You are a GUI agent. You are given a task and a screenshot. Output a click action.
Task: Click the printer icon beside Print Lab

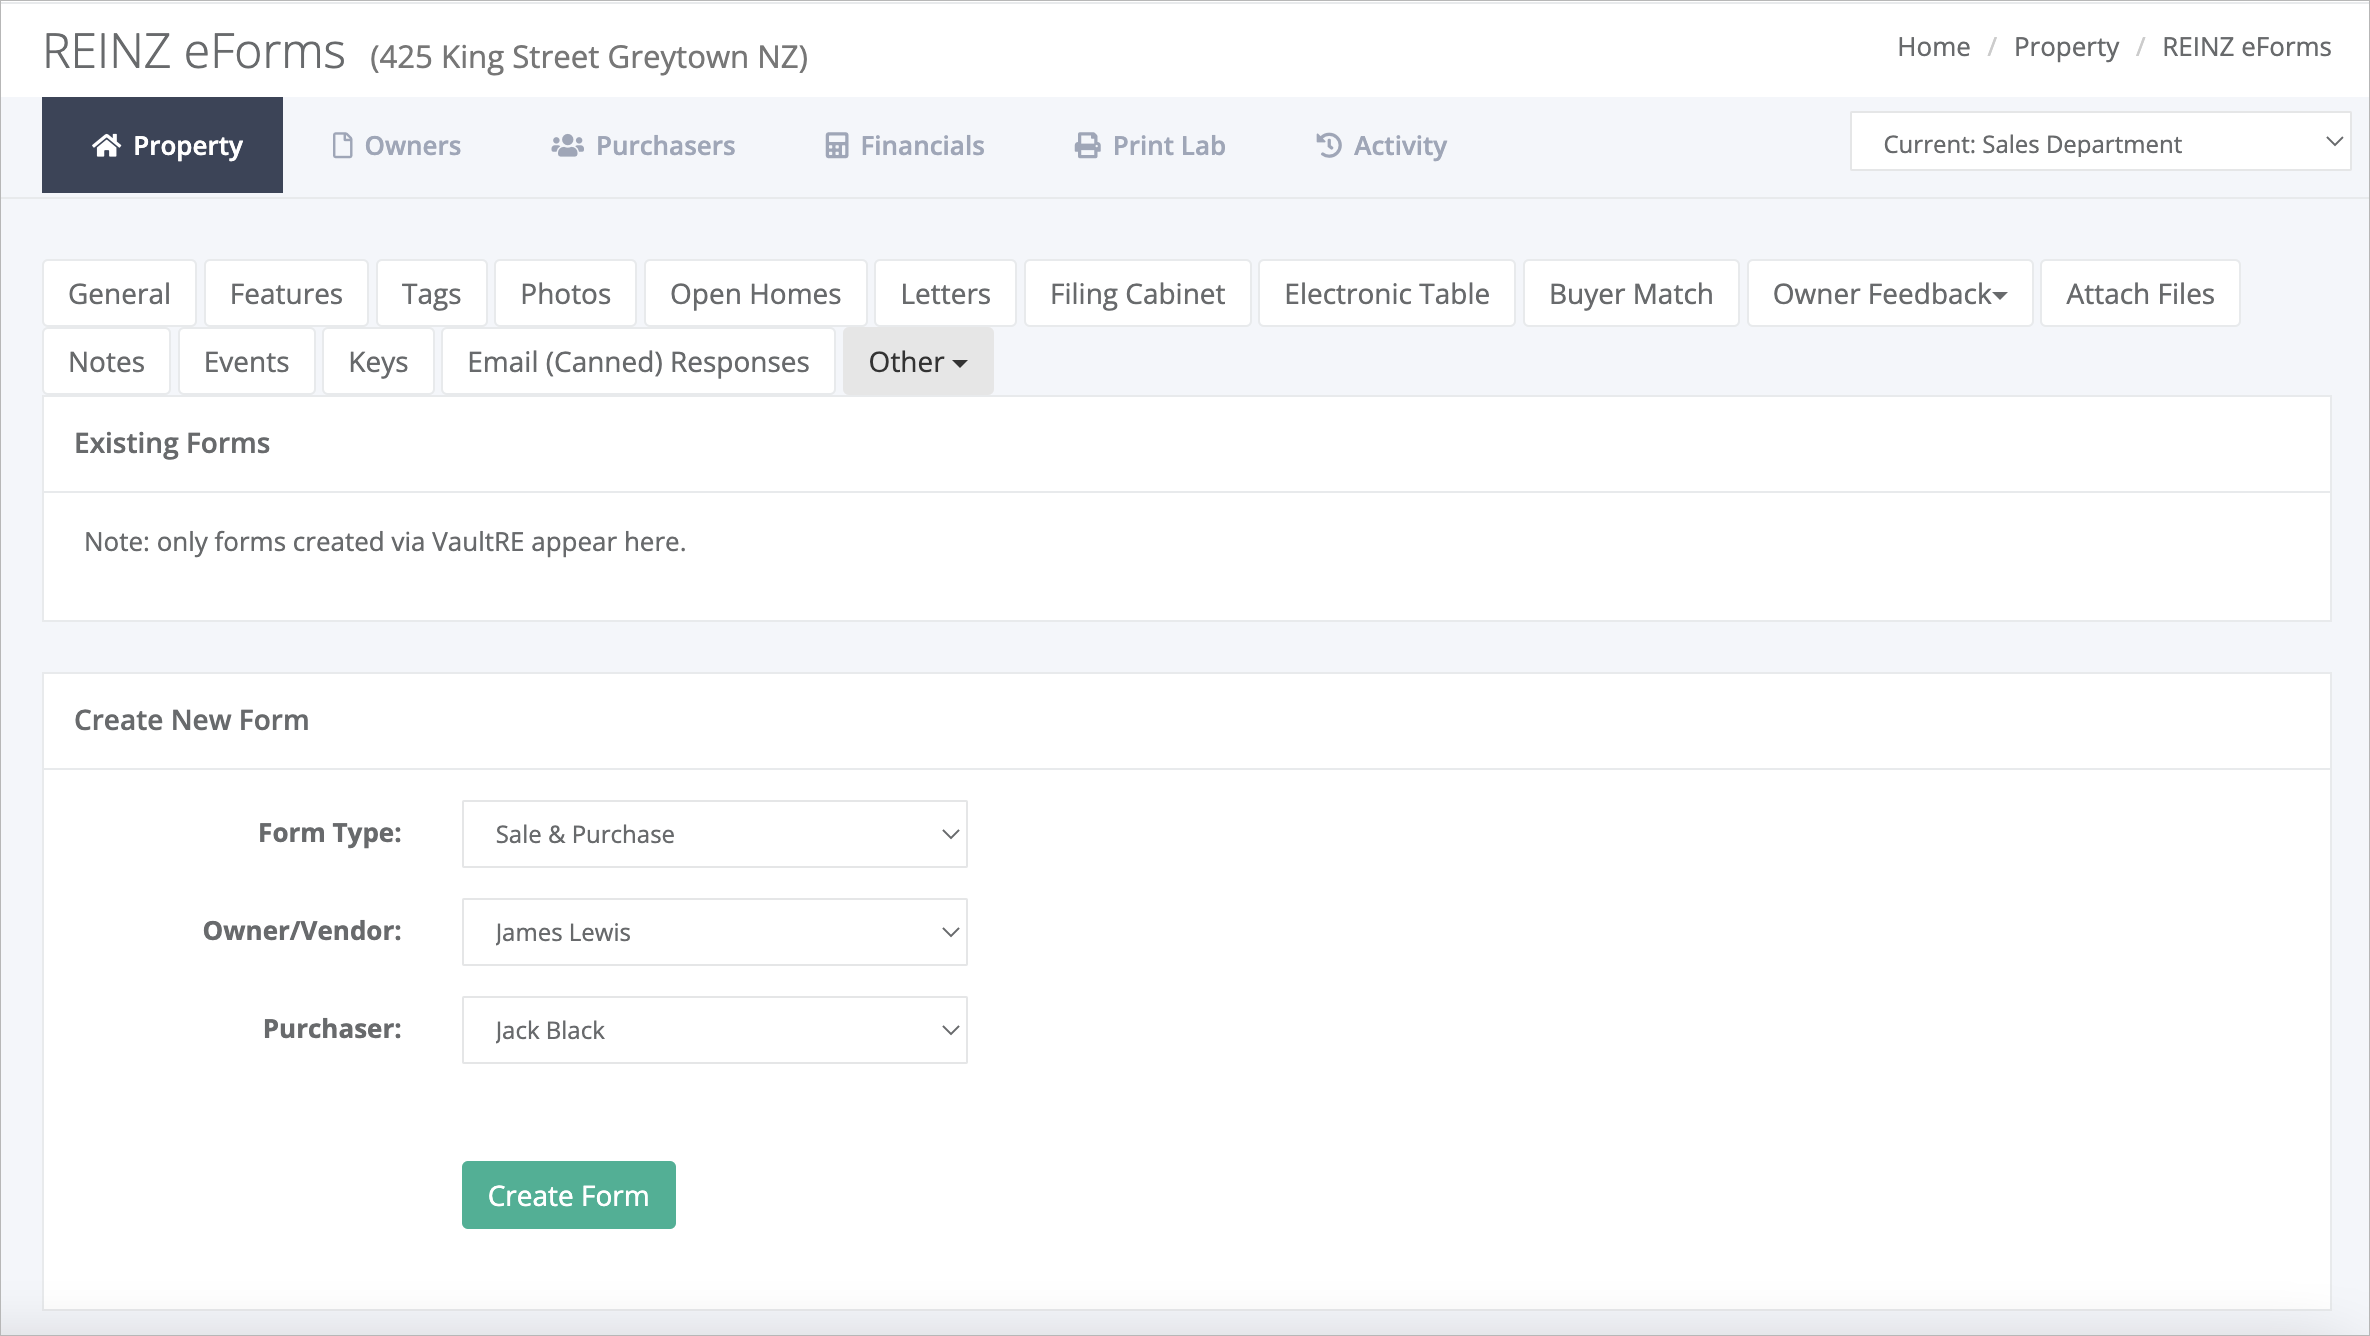pos(1087,145)
